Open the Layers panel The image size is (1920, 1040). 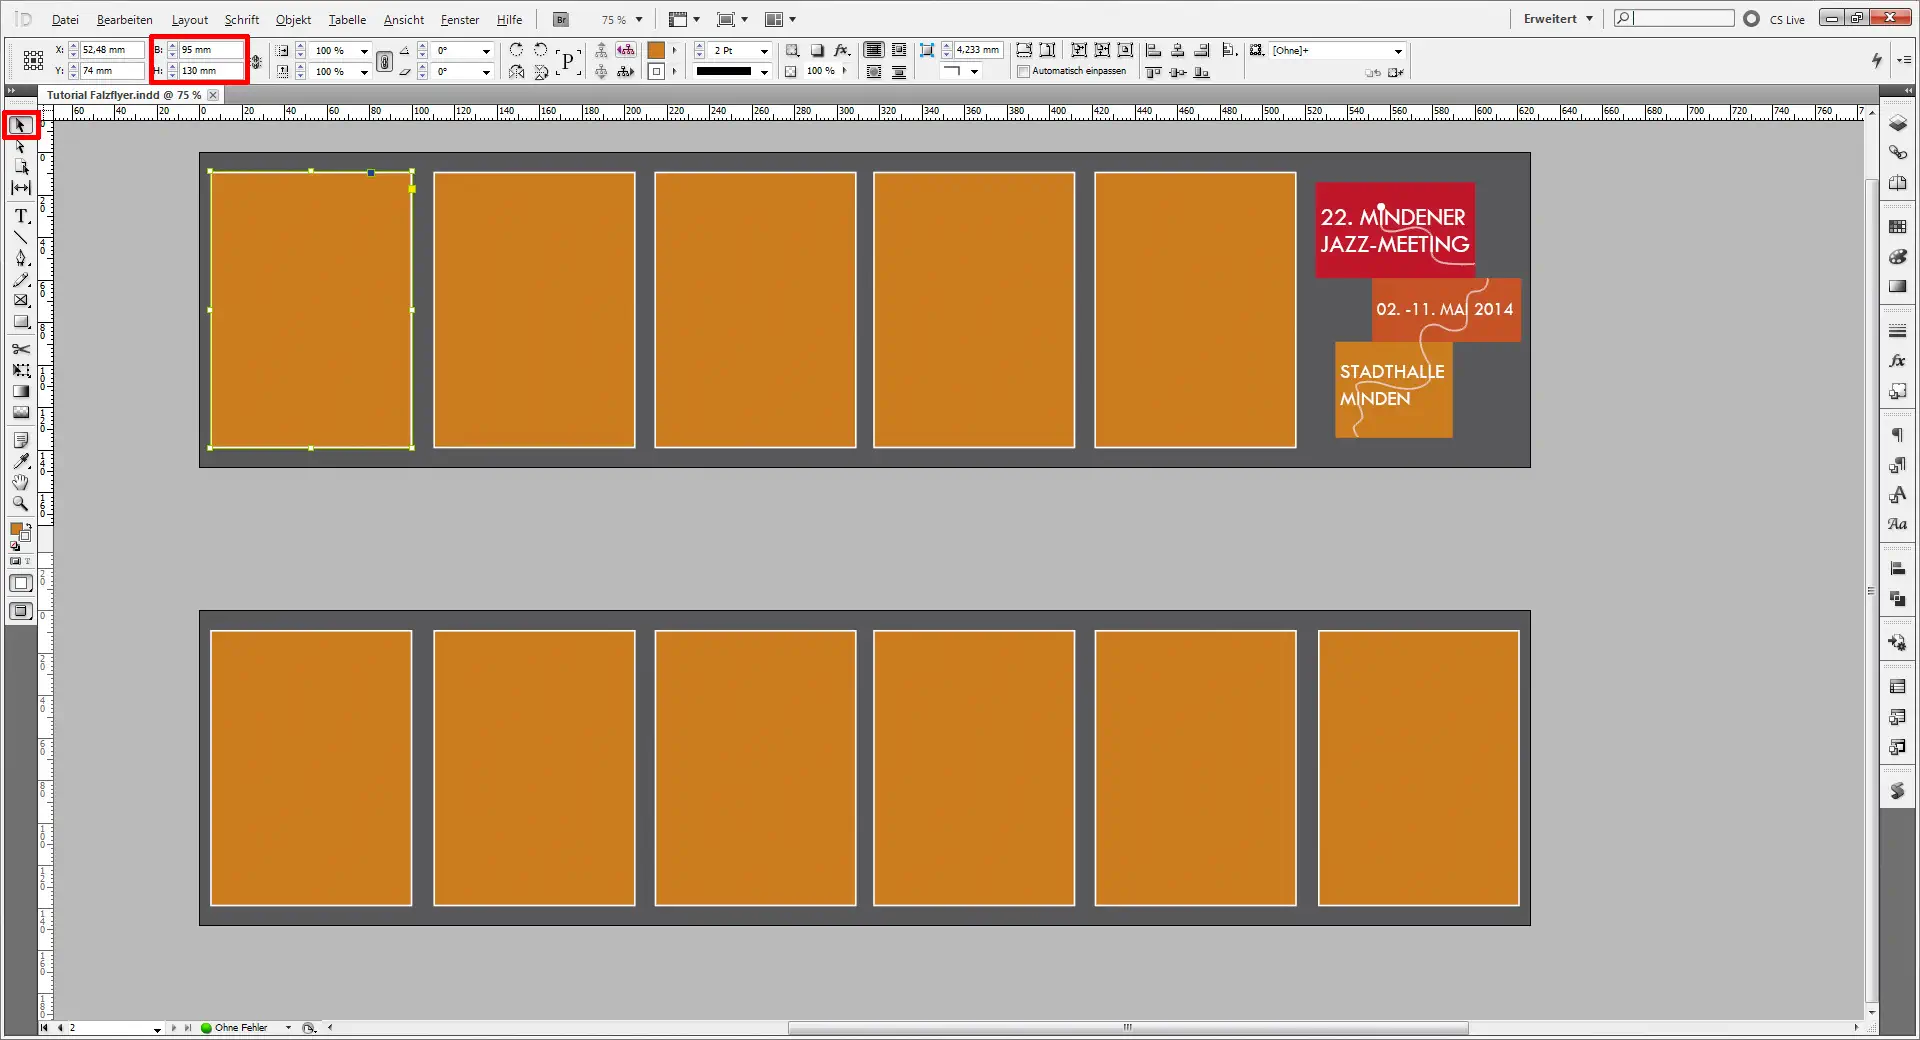(x=1897, y=125)
